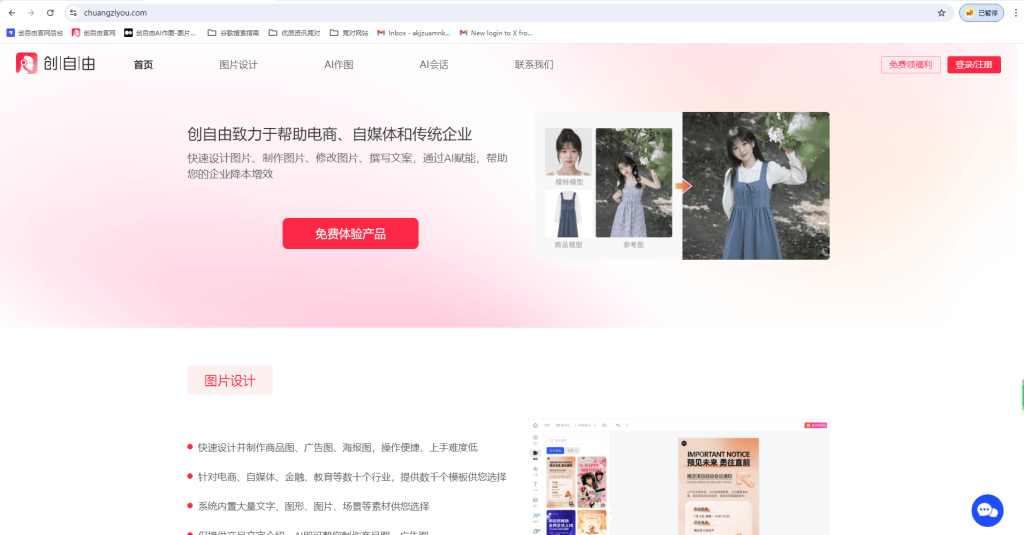Open the site information icon in address bar
The image size is (1024, 535).
[73, 12]
